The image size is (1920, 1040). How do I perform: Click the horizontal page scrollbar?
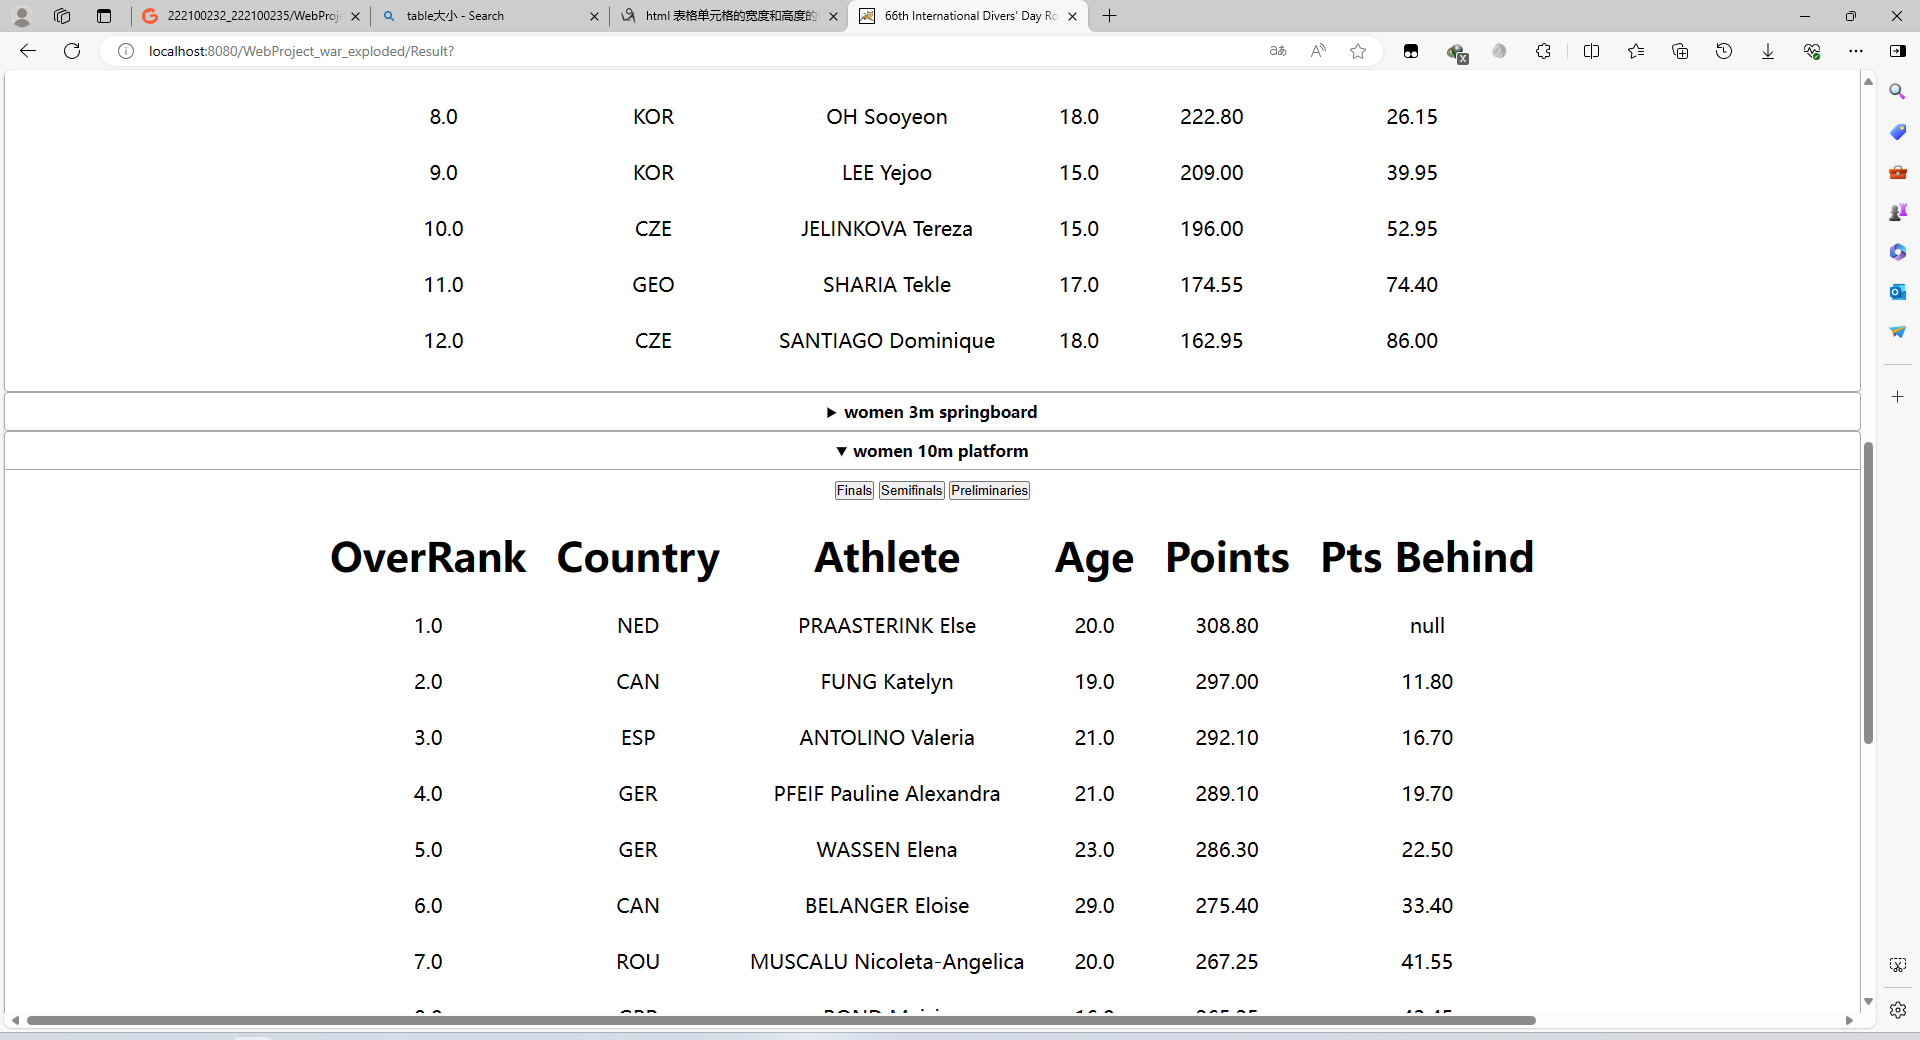(x=780, y=1020)
